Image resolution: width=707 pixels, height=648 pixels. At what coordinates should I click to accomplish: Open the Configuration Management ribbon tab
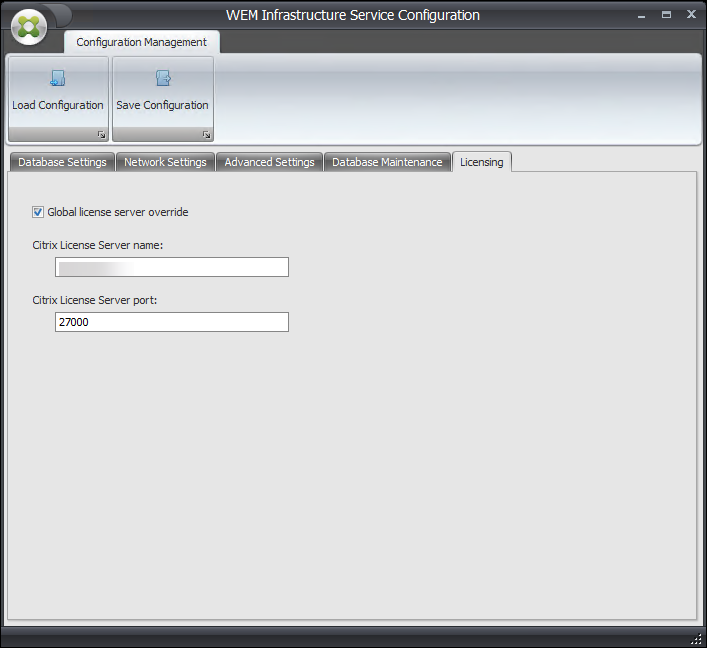tap(142, 42)
